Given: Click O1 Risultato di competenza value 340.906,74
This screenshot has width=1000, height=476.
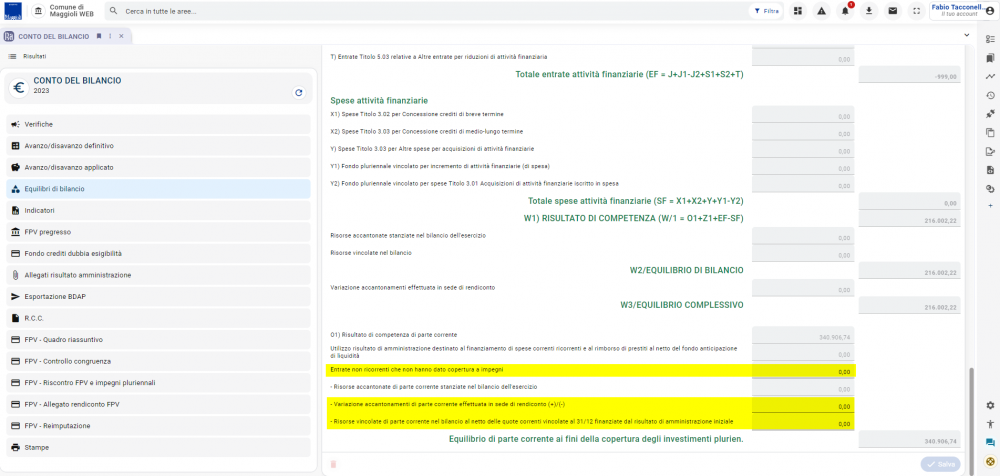Looking at the screenshot, I should (803, 336).
